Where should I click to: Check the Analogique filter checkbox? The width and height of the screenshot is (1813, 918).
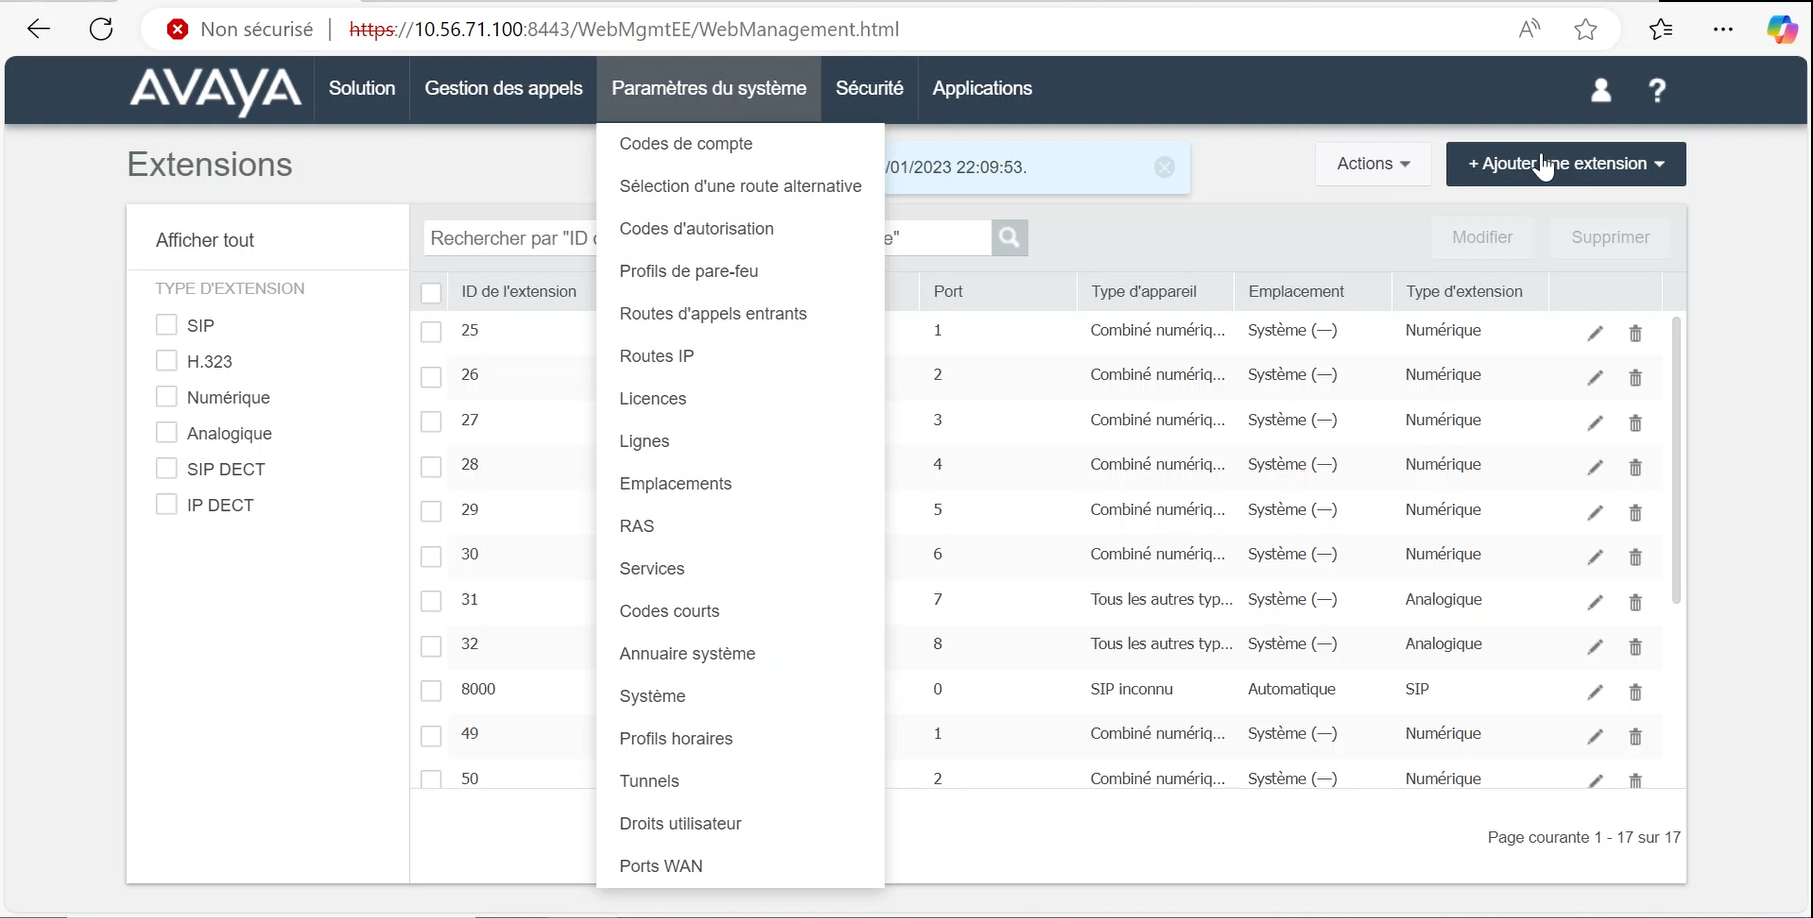[166, 433]
